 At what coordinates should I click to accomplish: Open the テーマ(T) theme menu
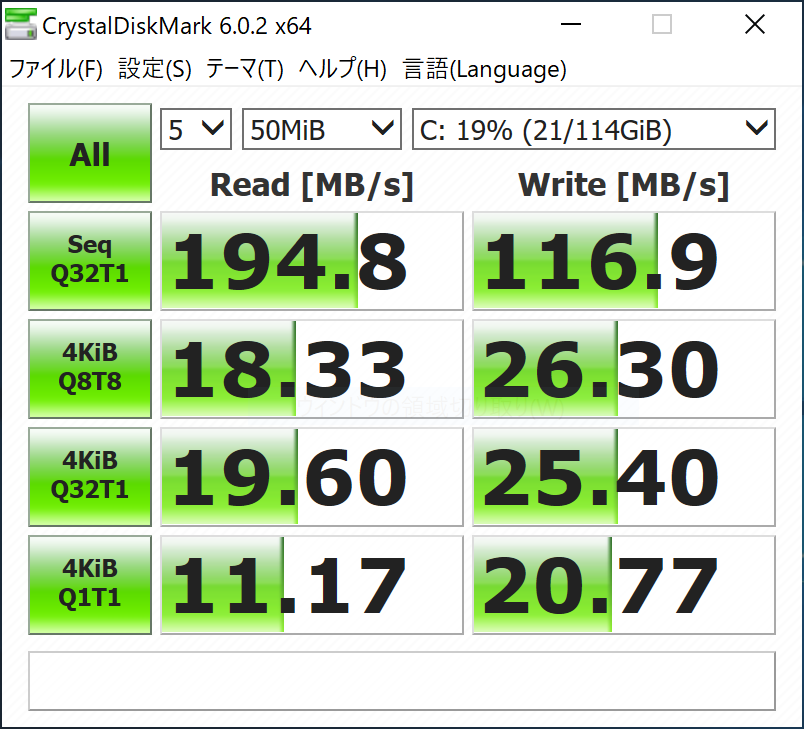tap(245, 69)
